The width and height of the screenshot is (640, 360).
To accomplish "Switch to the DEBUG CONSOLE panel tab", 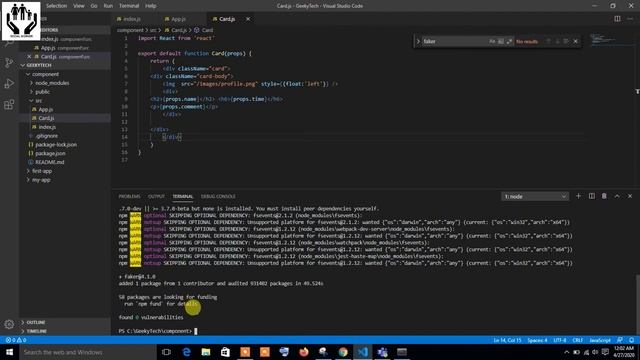I will 218,196.
